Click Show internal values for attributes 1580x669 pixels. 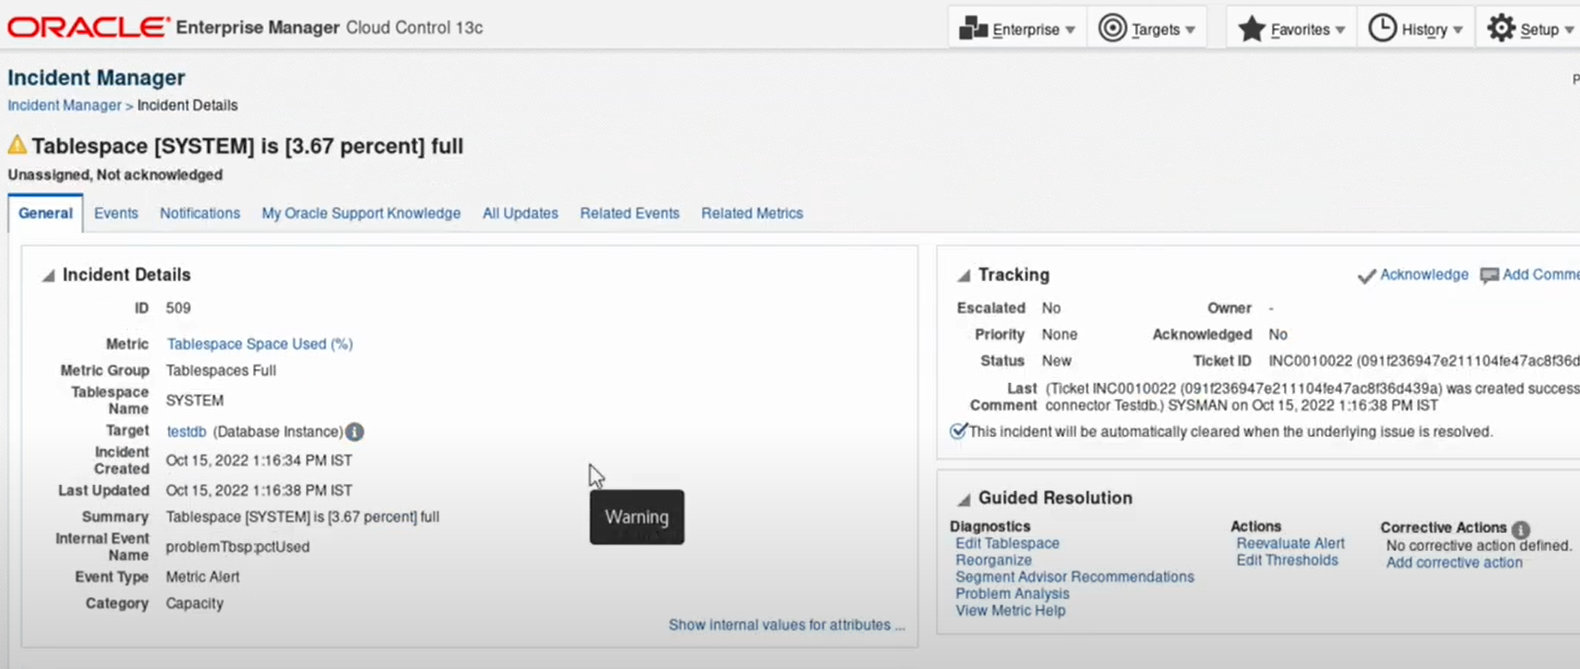tap(787, 625)
